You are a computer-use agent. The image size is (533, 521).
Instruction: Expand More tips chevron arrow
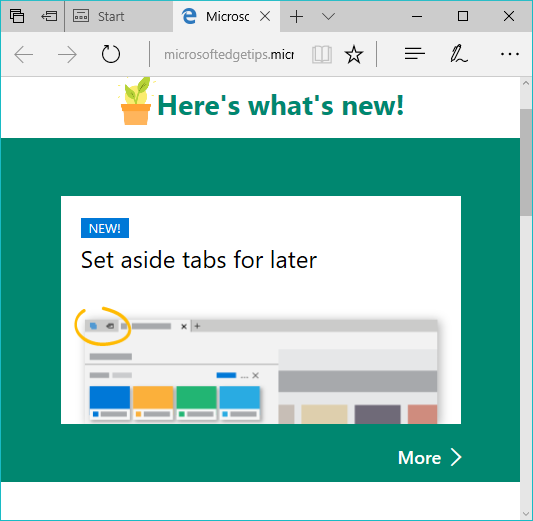click(x=456, y=457)
